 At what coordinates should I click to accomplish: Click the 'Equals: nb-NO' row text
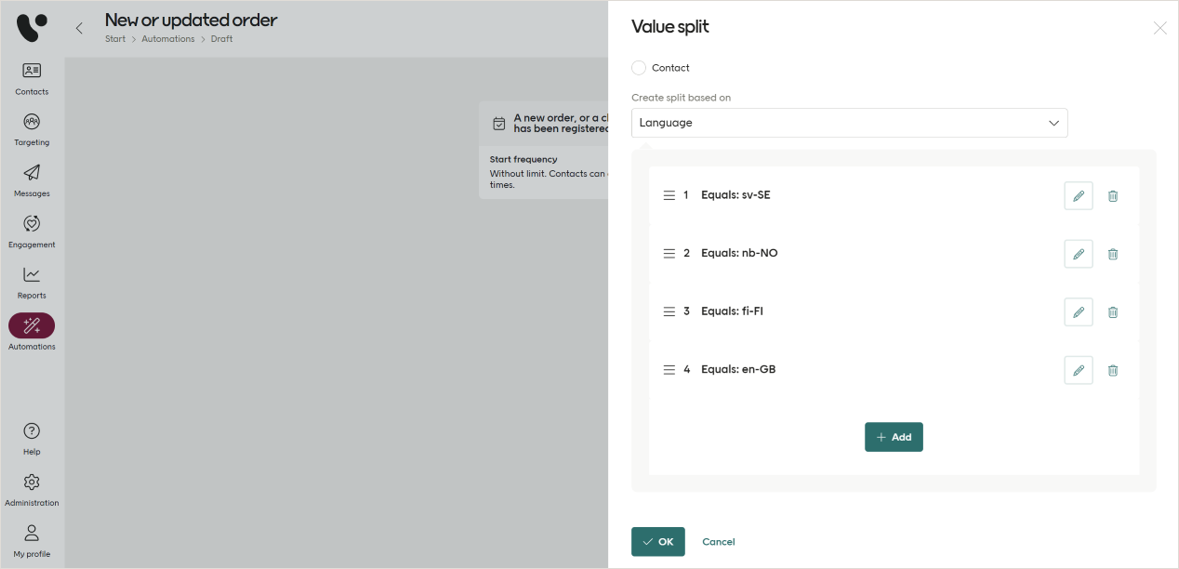click(739, 253)
